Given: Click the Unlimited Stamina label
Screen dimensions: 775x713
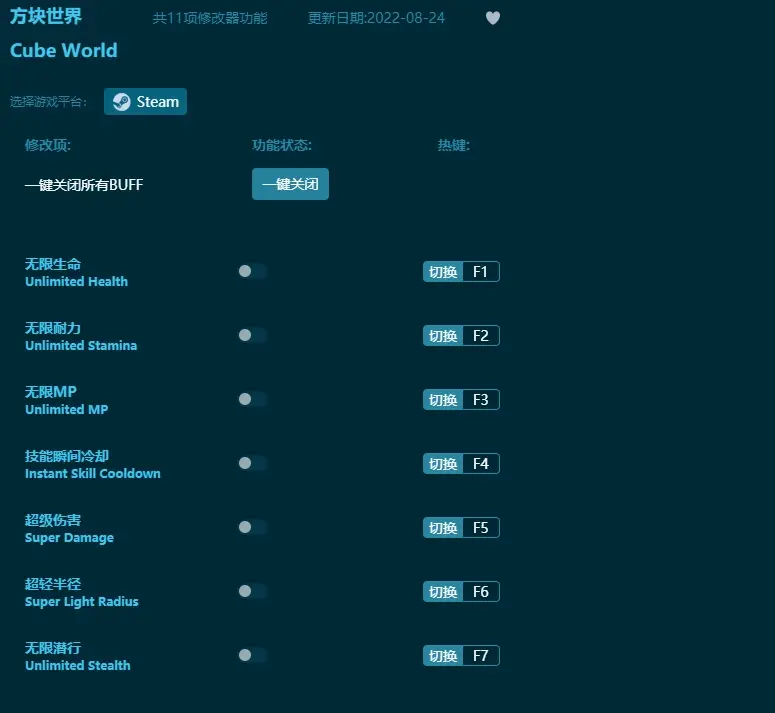Looking at the screenshot, I should (81, 345).
